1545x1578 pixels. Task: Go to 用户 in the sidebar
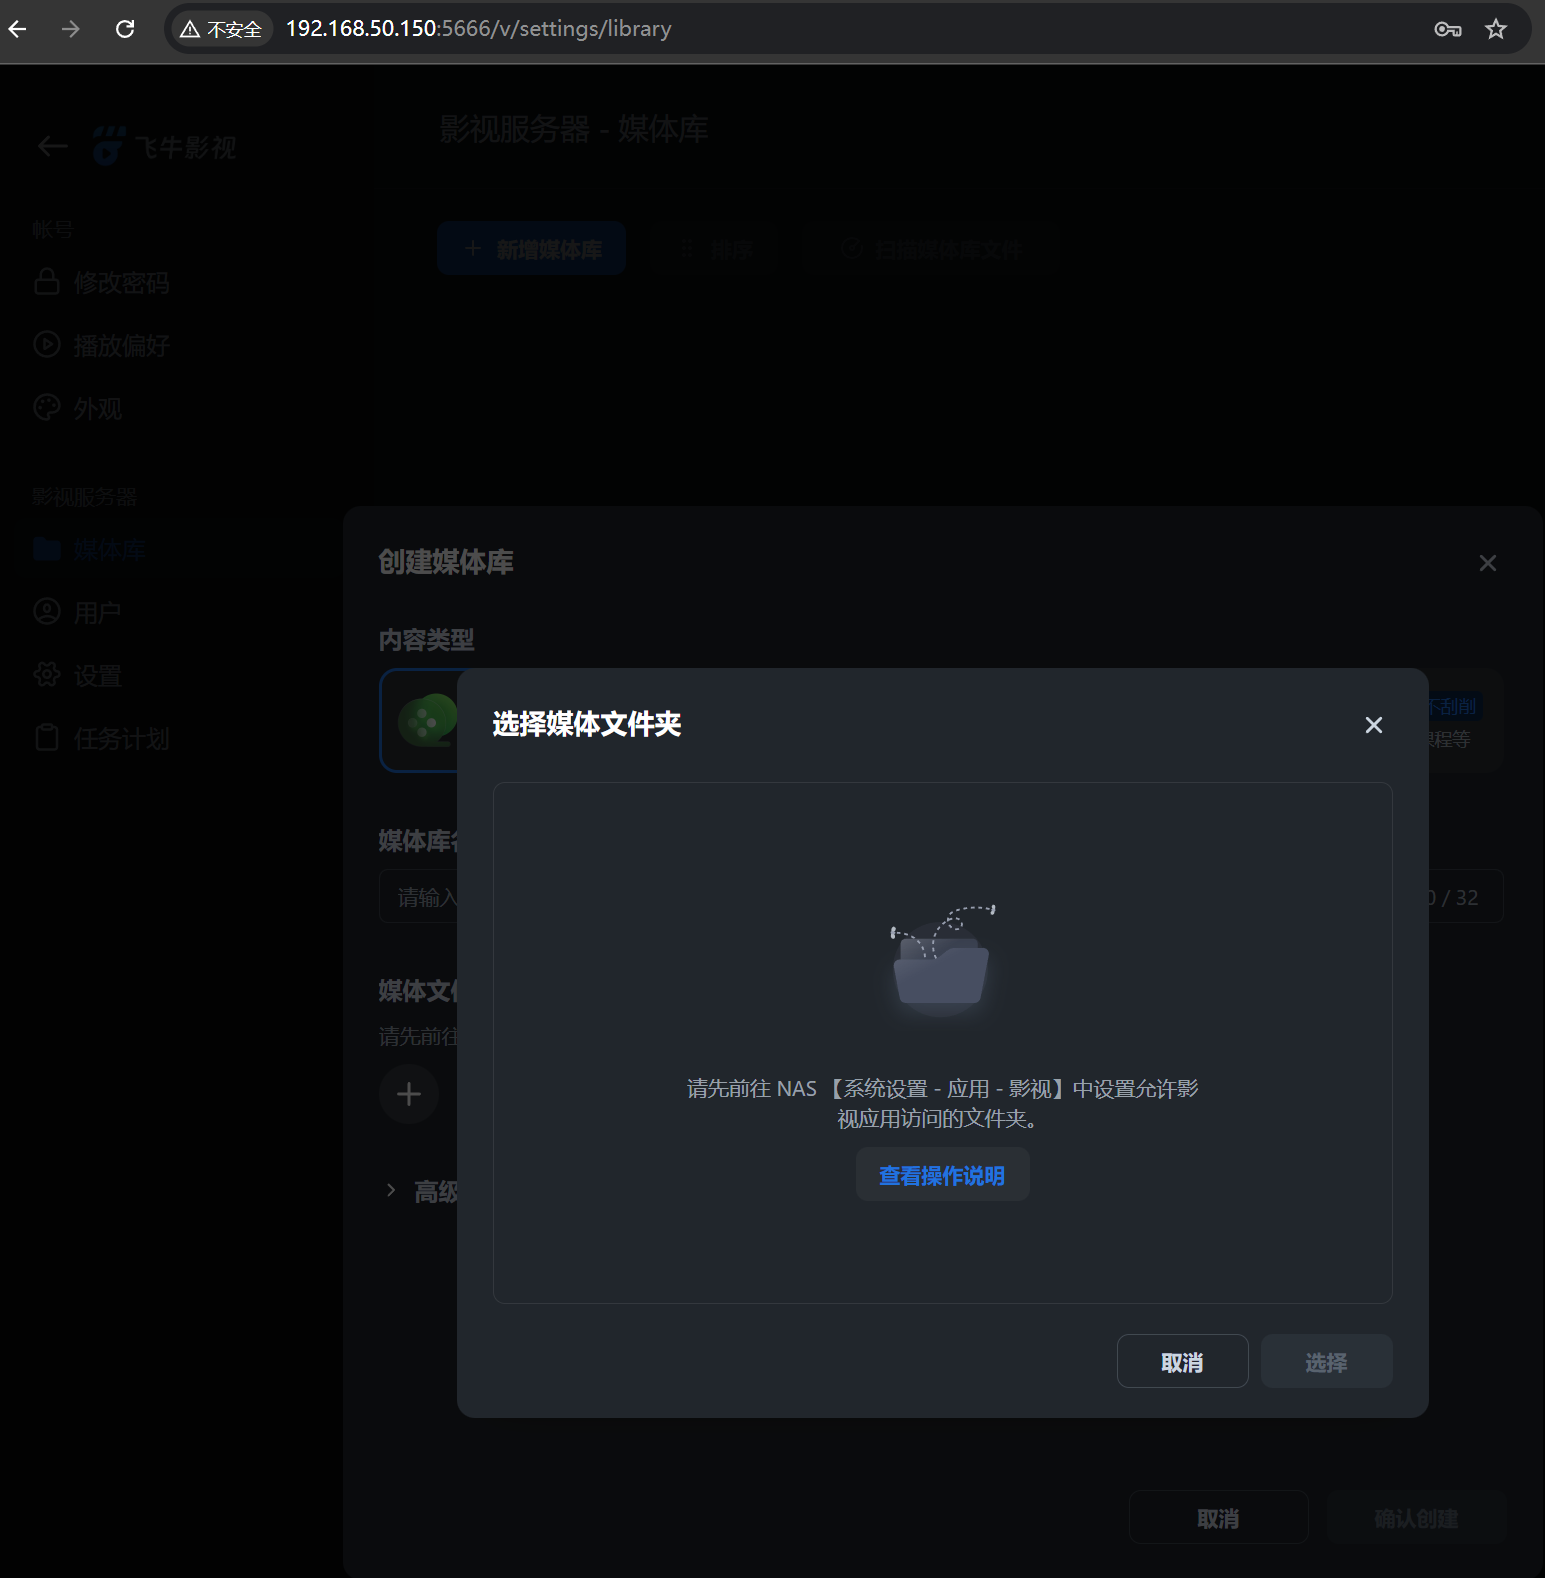click(x=78, y=612)
